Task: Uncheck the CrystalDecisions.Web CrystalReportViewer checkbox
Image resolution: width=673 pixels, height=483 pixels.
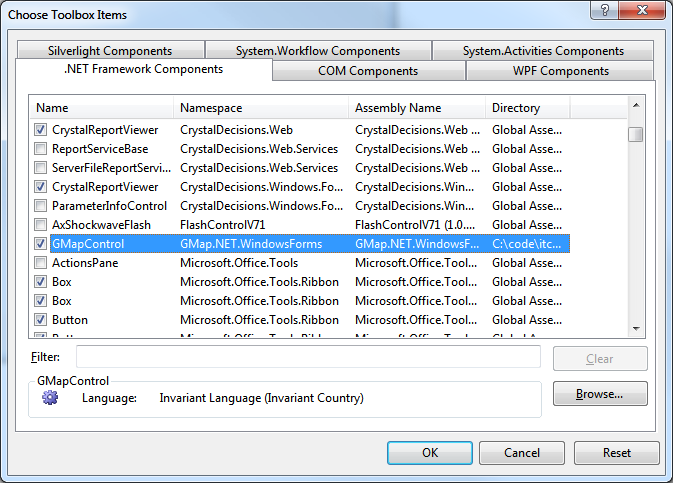Action: tap(40, 130)
